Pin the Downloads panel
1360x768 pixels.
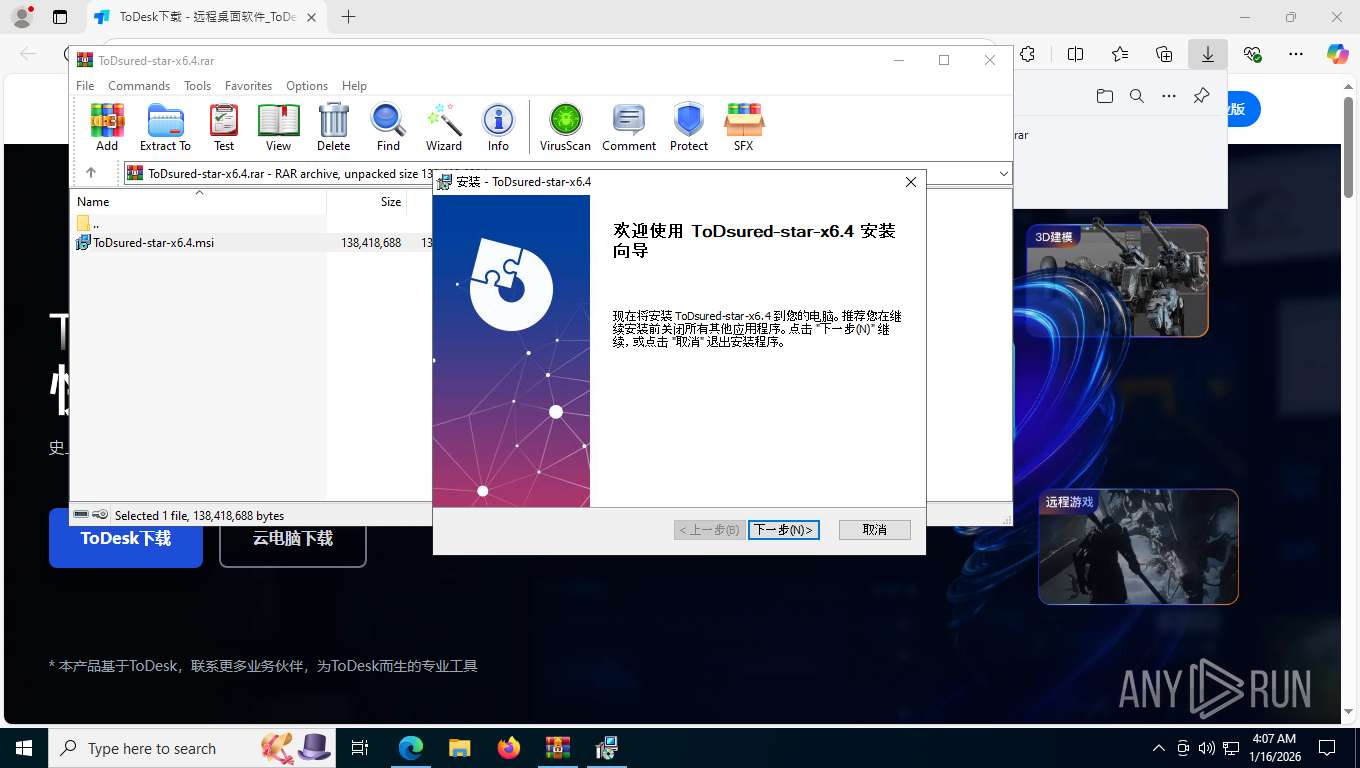coord(1201,96)
